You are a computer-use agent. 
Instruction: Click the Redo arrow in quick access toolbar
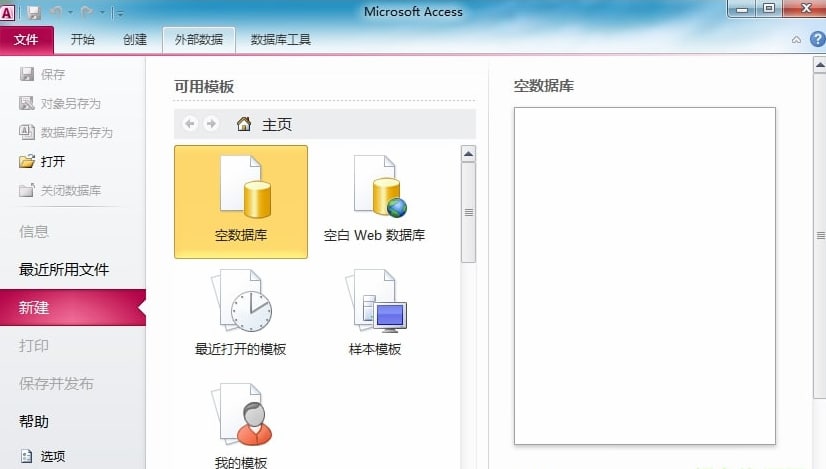pyautogui.click(x=87, y=12)
